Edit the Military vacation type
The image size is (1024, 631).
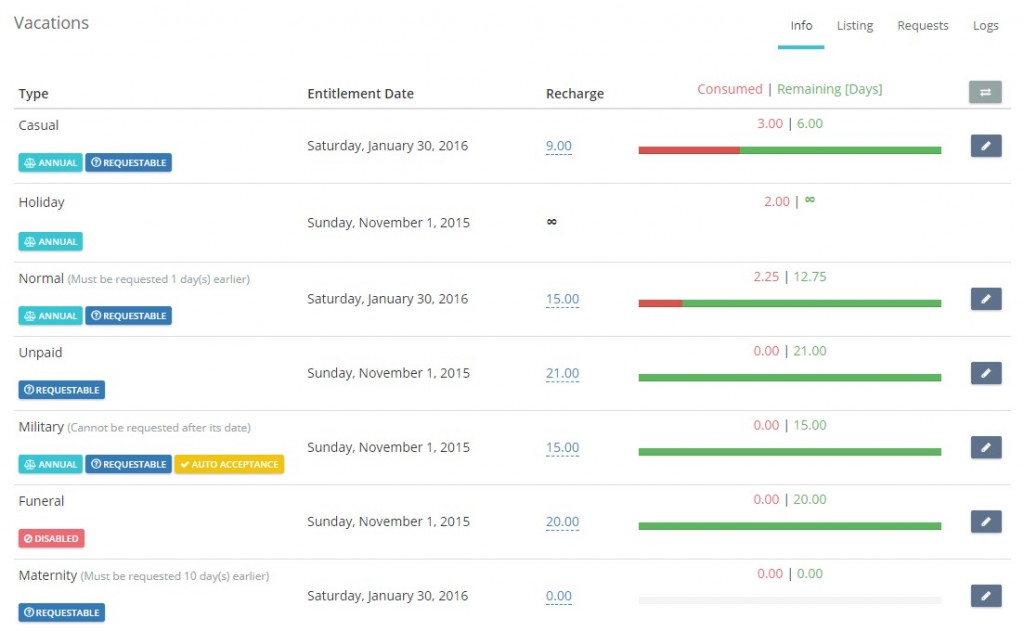pos(985,447)
